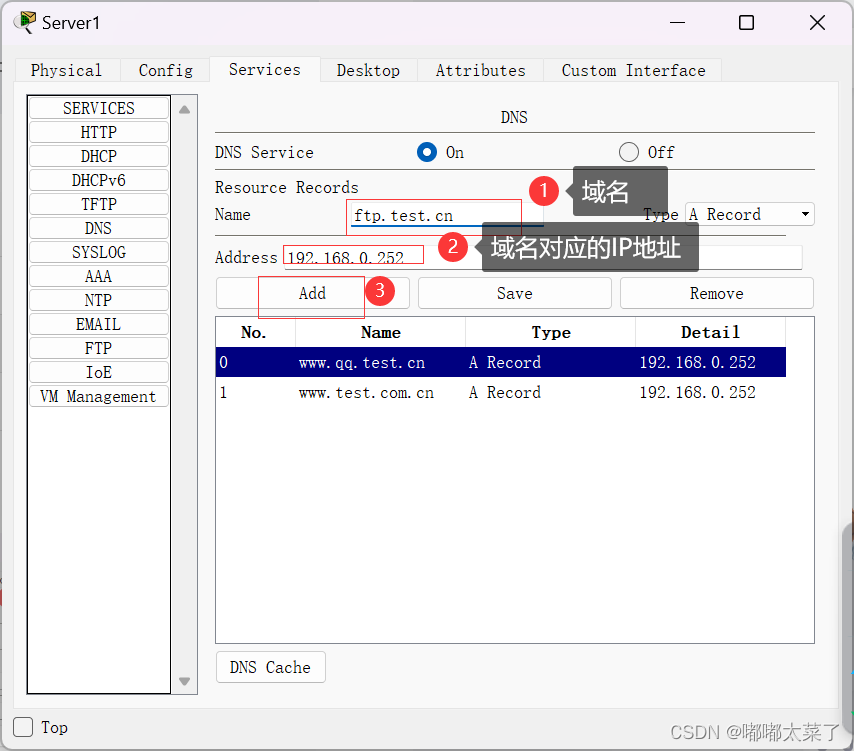Click the Remove record button
Screen dimensions: 854x751
point(717,294)
